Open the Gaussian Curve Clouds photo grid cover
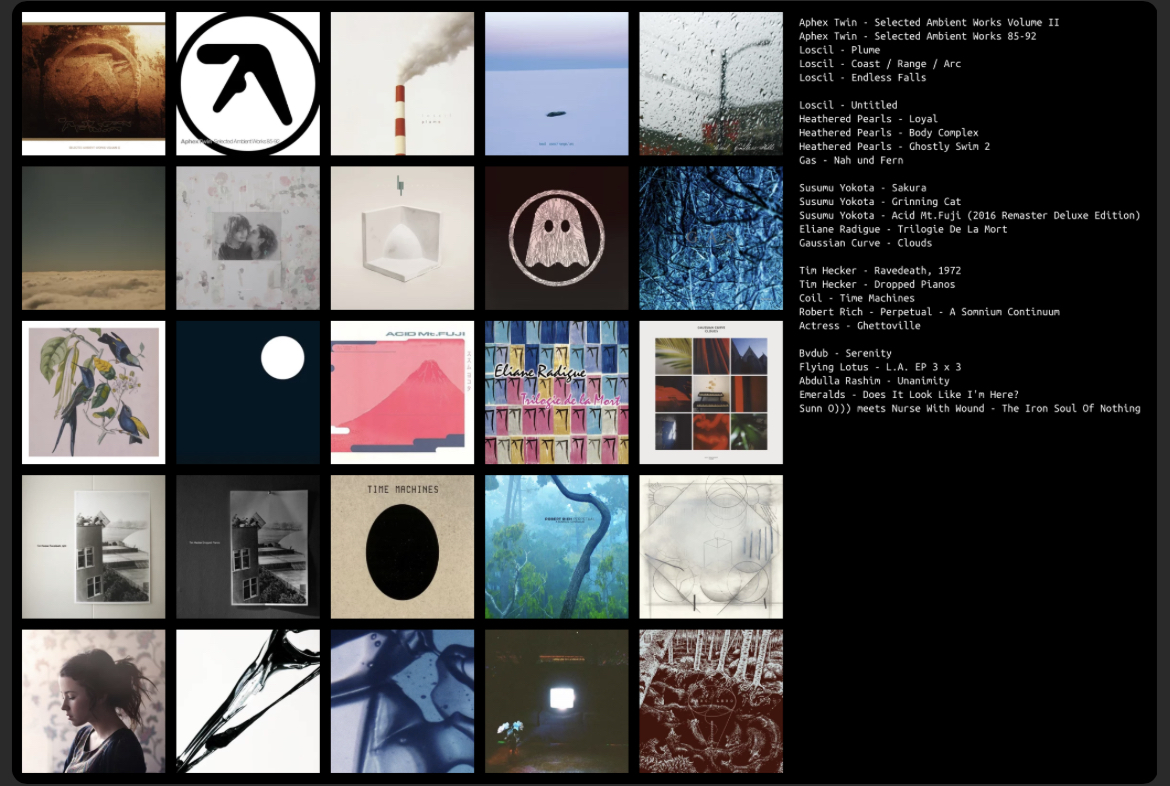The image size is (1170, 786). pos(711,393)
